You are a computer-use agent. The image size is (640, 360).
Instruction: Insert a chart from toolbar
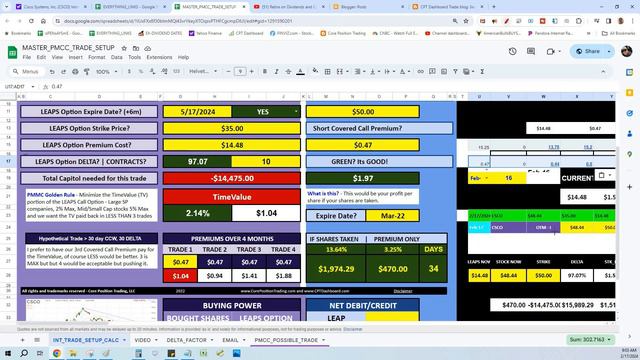click(444, 71)
